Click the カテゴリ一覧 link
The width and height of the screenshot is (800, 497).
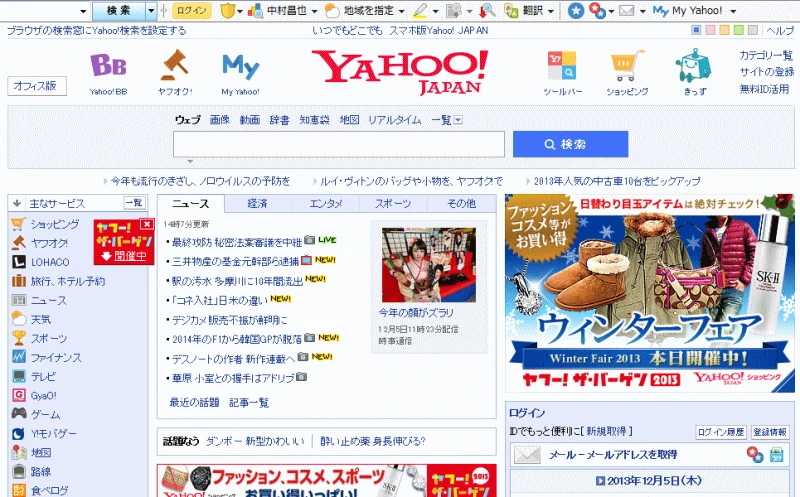(766, 55)
